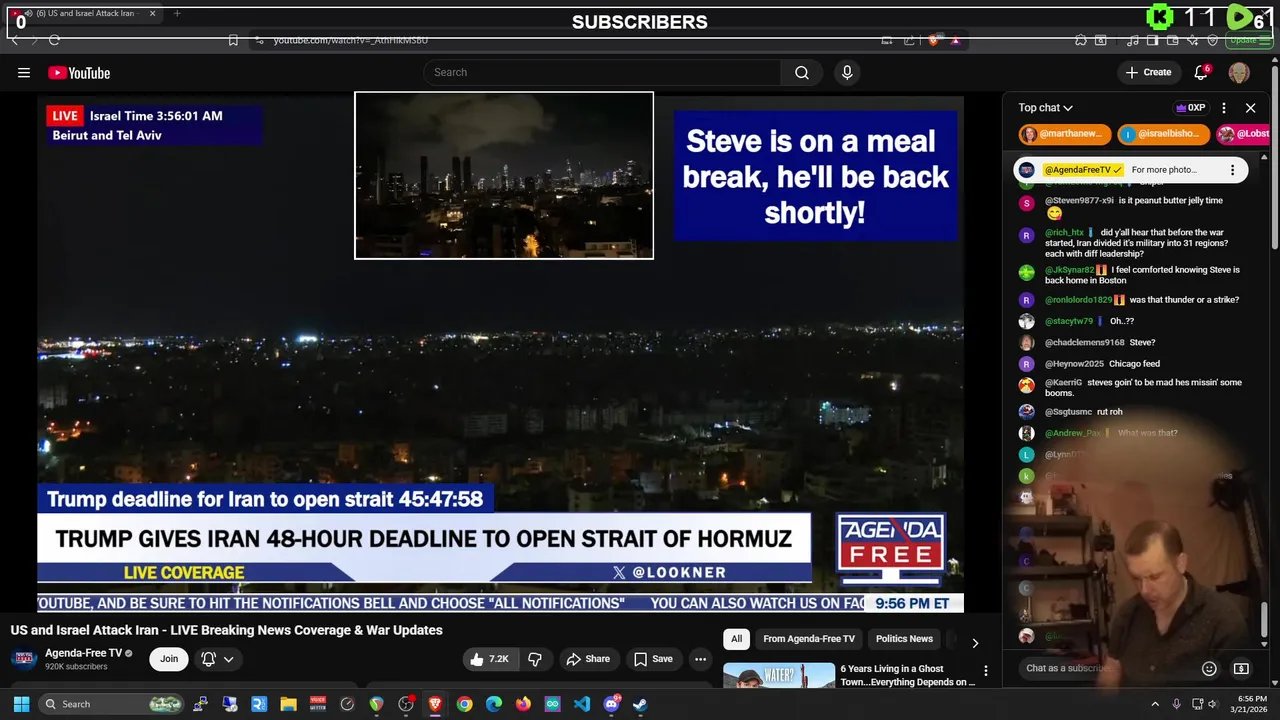Image resolution: width=1280 pixels, height=720 pixels.
Task: Open Brave browser from the taskbar
Action: click(435, 704)
